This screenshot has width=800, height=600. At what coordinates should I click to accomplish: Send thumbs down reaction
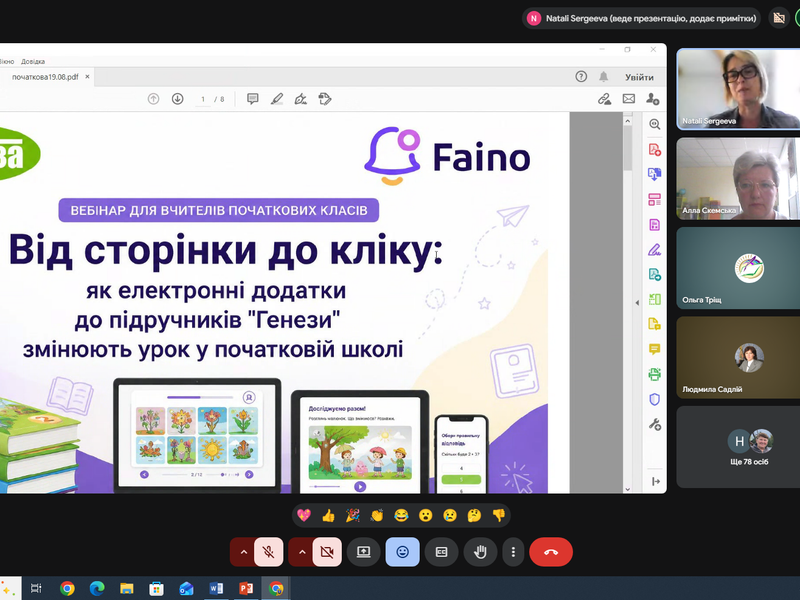click(498, 515)
